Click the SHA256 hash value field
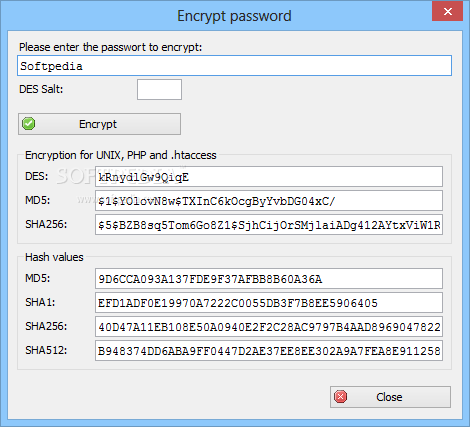 (x=269, y=327)
